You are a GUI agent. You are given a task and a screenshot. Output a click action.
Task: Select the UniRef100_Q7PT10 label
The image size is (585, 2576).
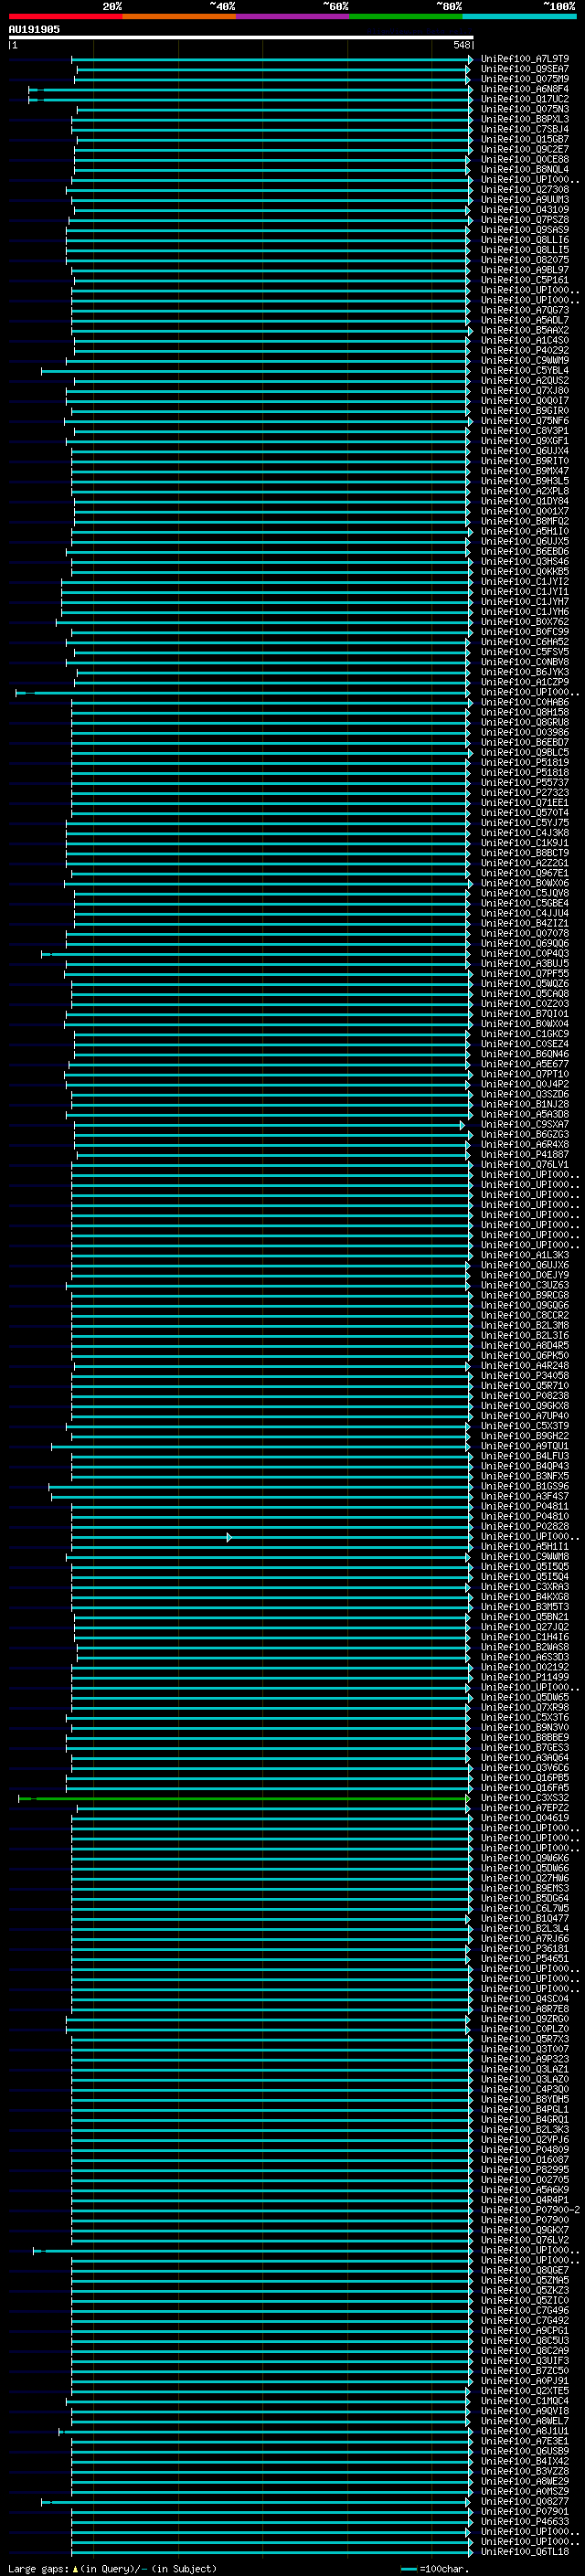525,1075
